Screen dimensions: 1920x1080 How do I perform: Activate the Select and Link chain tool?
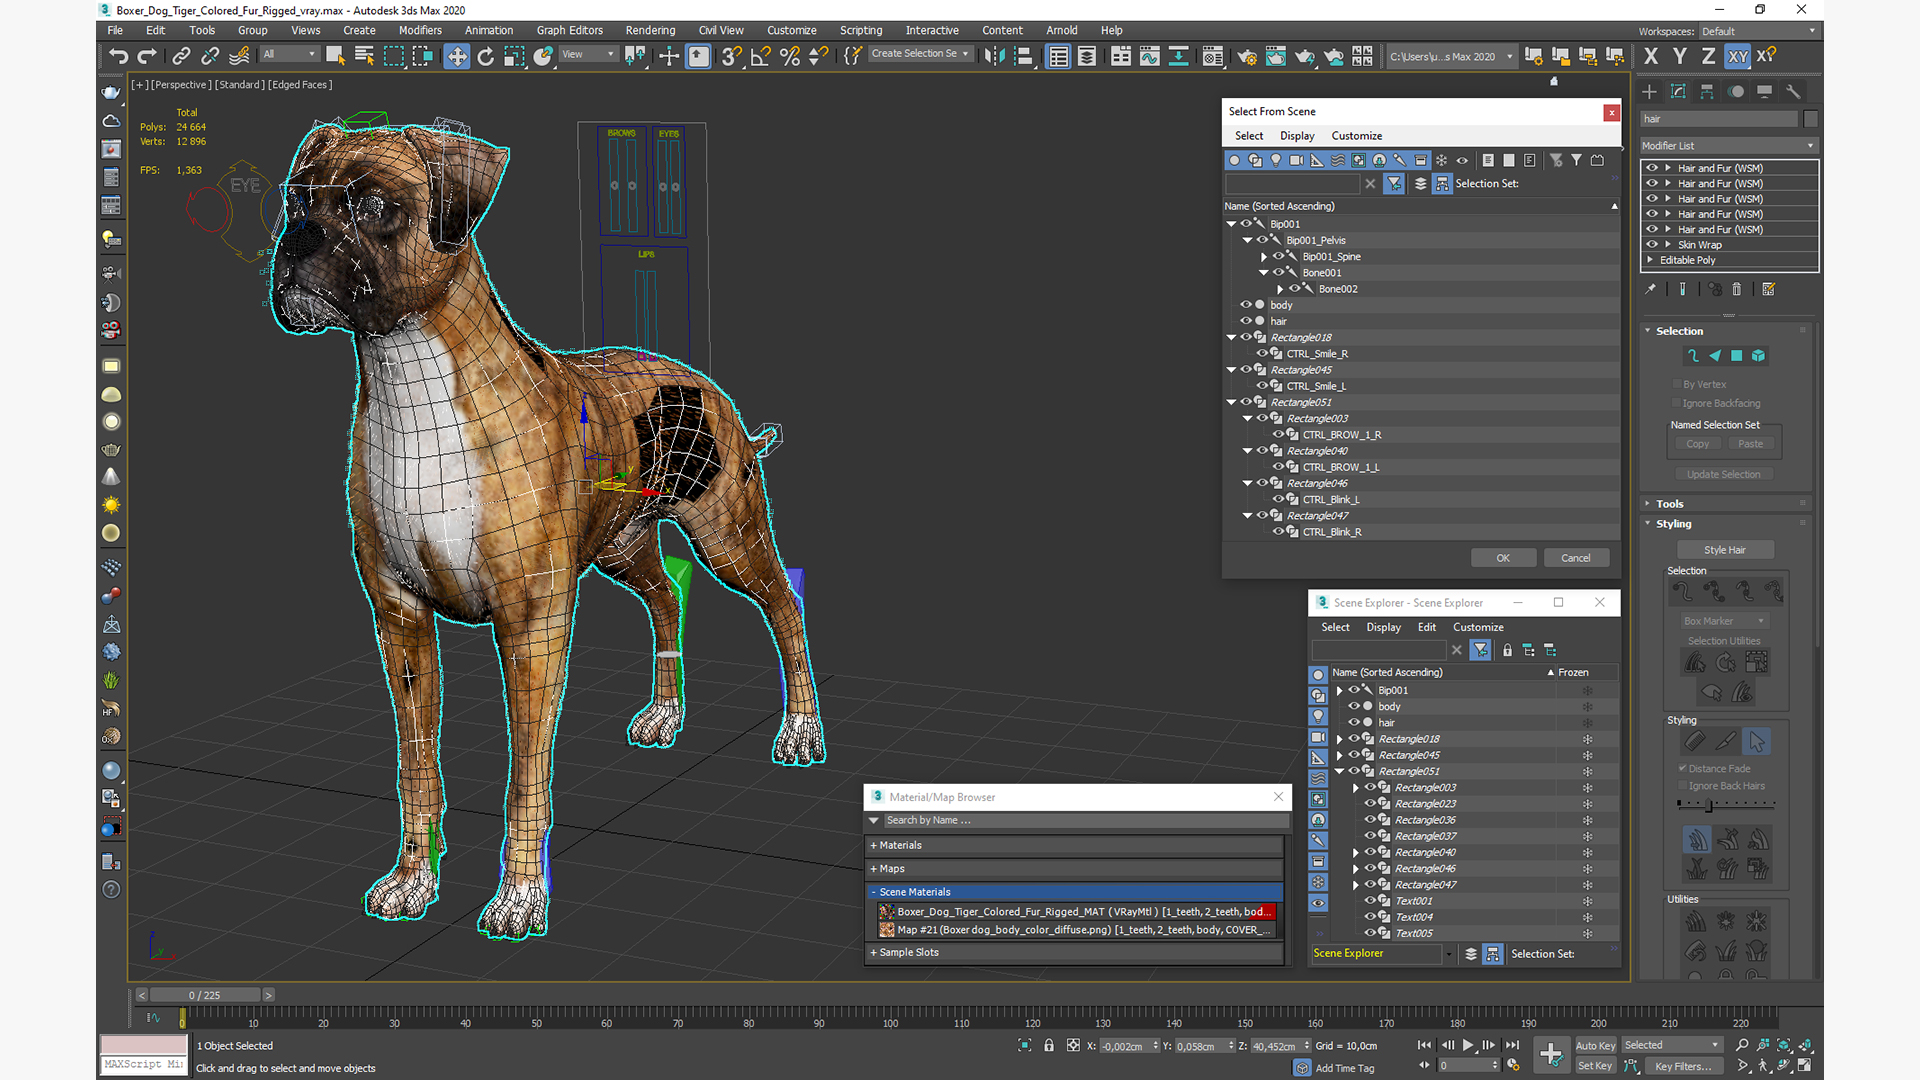point(181,56)
